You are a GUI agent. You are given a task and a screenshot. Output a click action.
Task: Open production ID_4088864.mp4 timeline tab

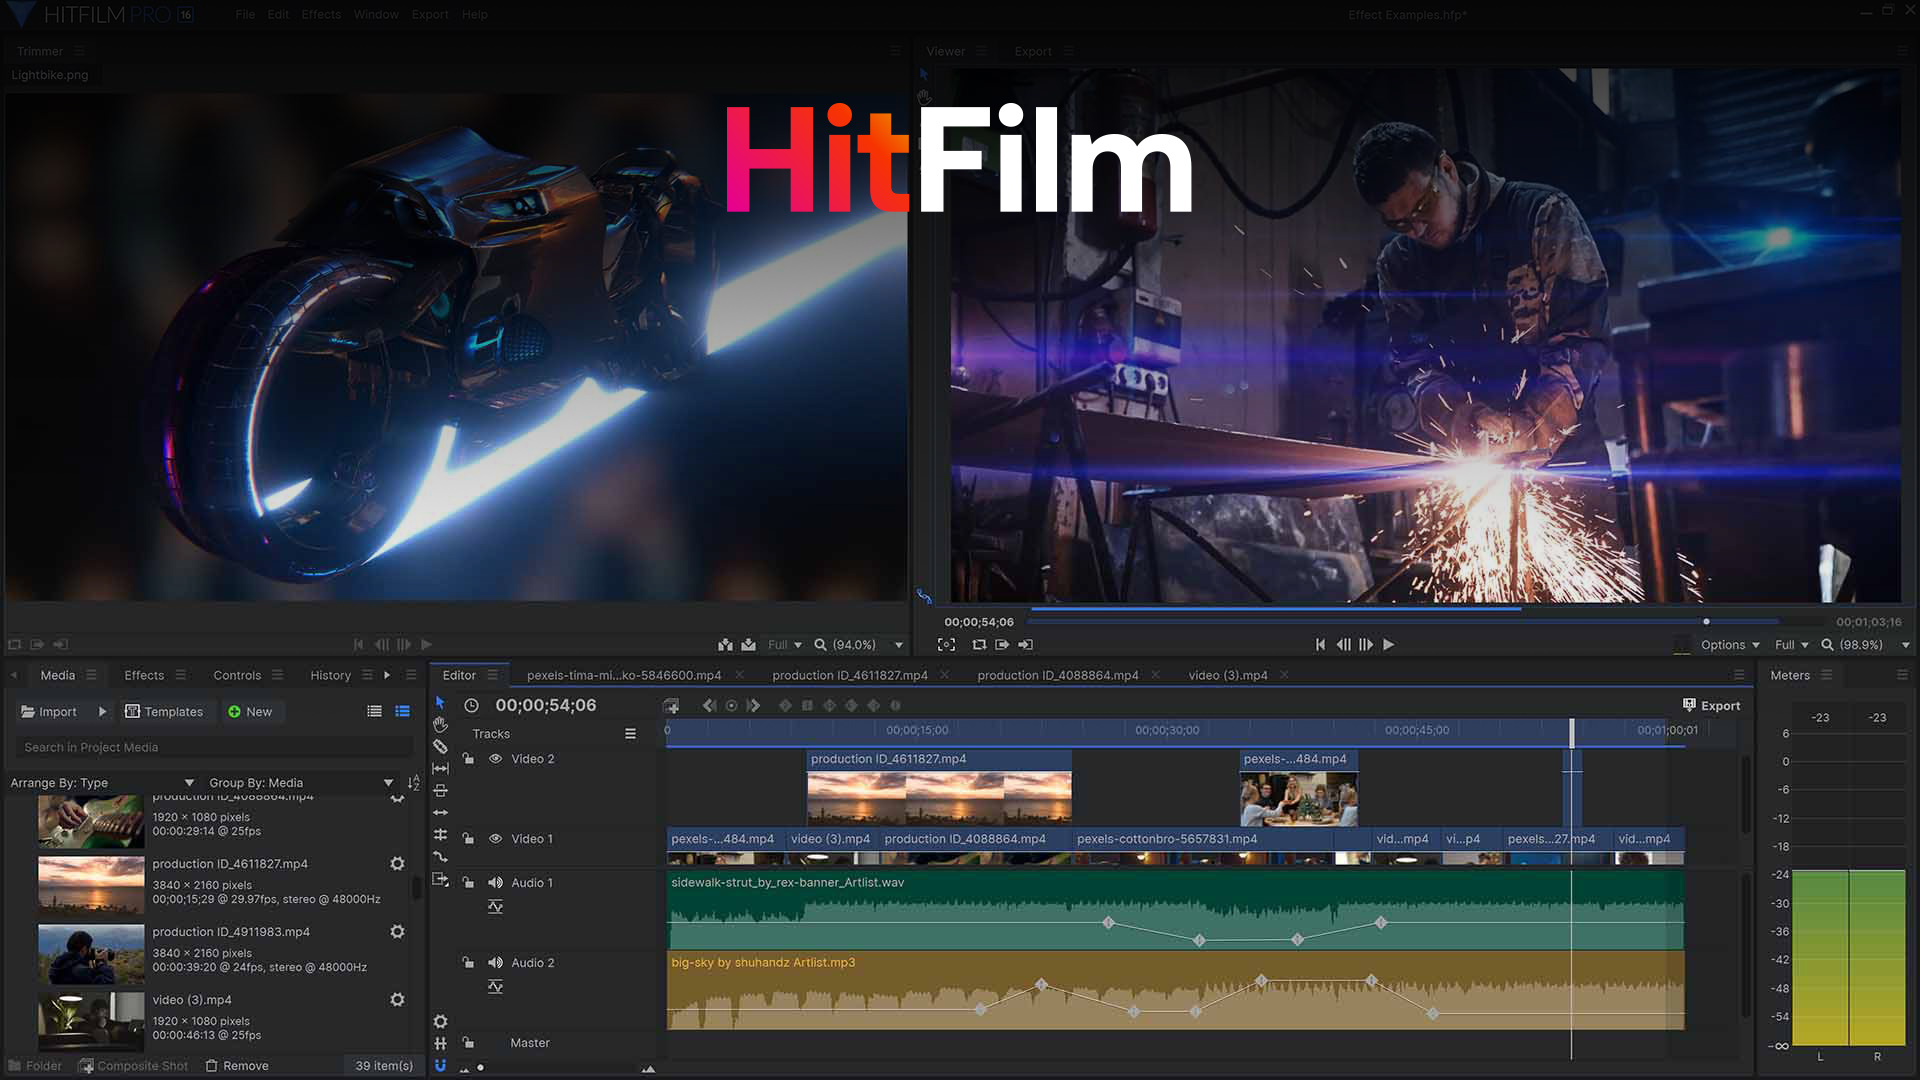(x=1057, y=675)
